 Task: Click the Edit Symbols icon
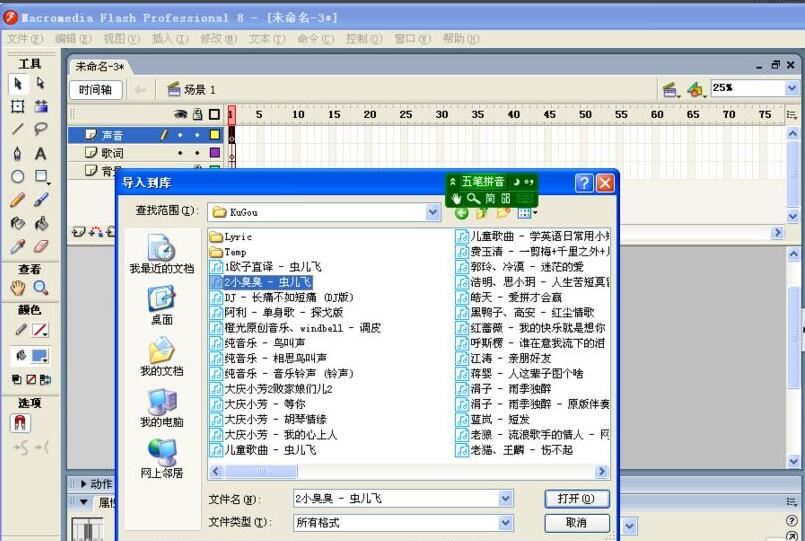695,90
